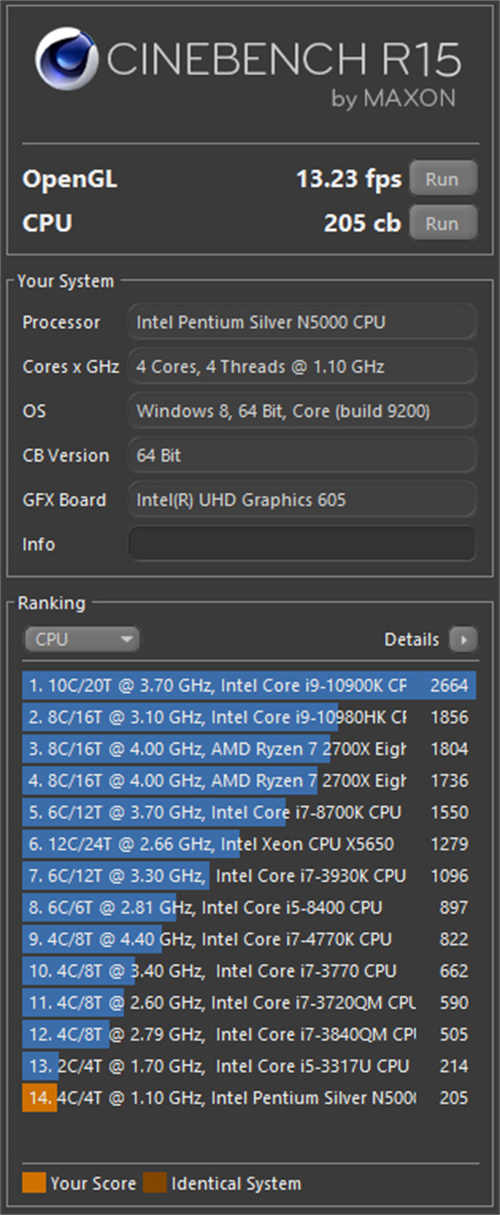Image resolution: width=500 pixels, height=1215 pixels.
Task: Select ranking row Intel Core i7-3770
Action: point(249,970)
